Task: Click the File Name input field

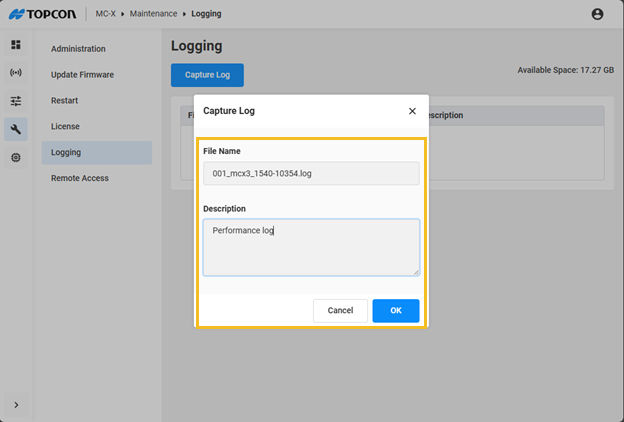Action: (x=311, y=173)
